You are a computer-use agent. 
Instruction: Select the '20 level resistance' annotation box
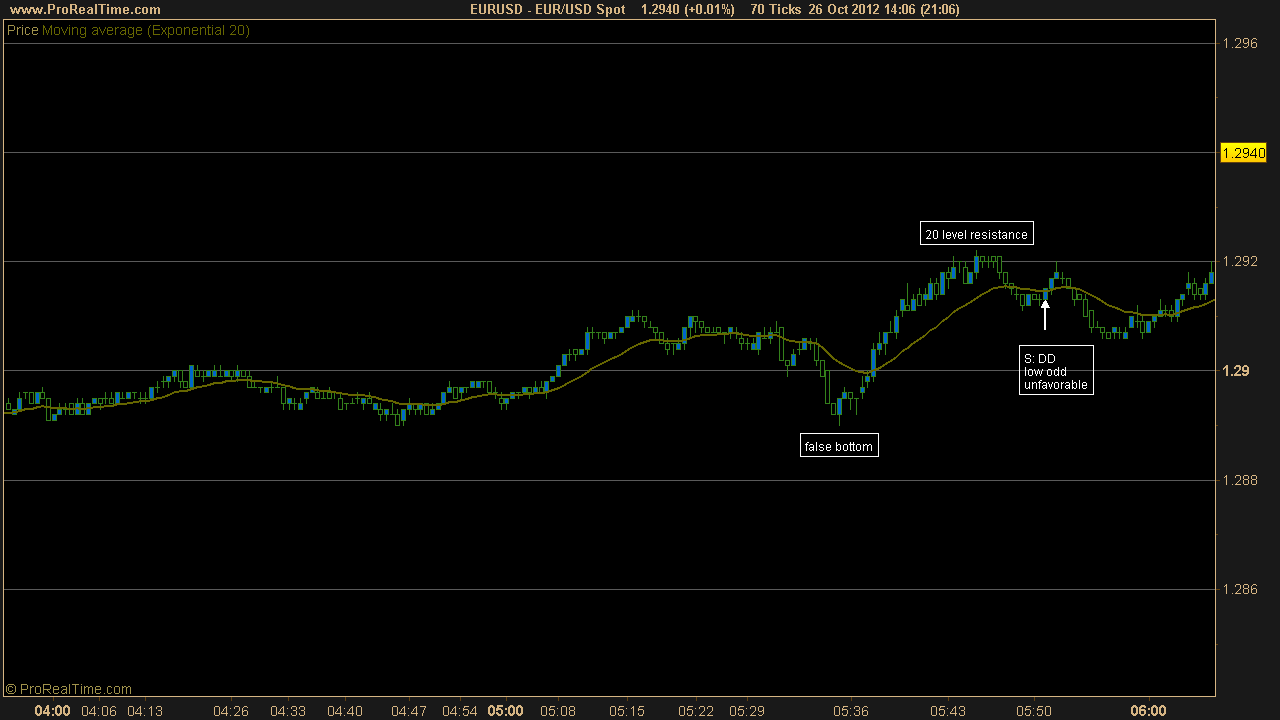coord(976,234)
